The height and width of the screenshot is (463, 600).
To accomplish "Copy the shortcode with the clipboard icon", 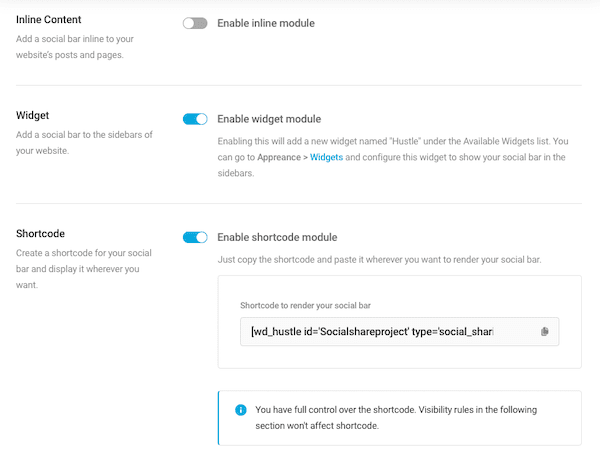I will click(x=545, y=331).
